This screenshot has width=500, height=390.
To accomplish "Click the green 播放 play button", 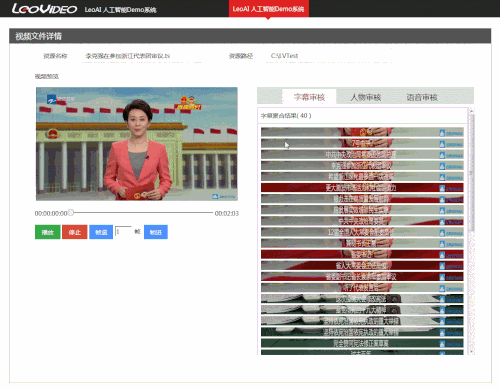I will pyautogui.click(x=48, y=232).
